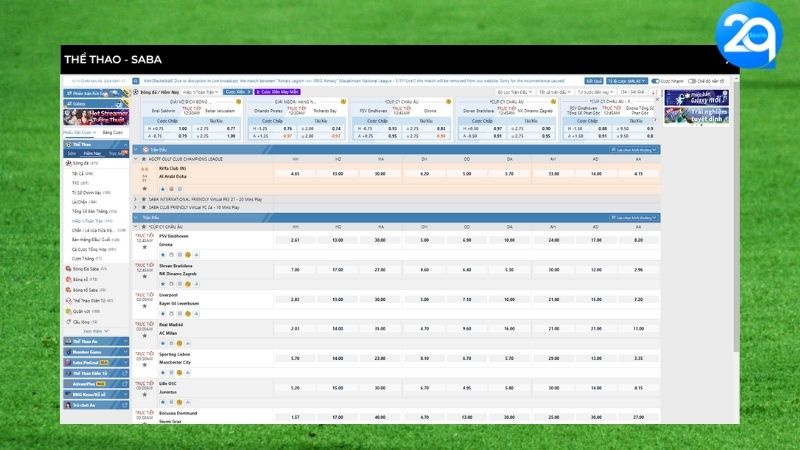Expand SABA Club Friendly Virtual PC 24 group
This screenshot has width=800, height=450.
(136, 208)
